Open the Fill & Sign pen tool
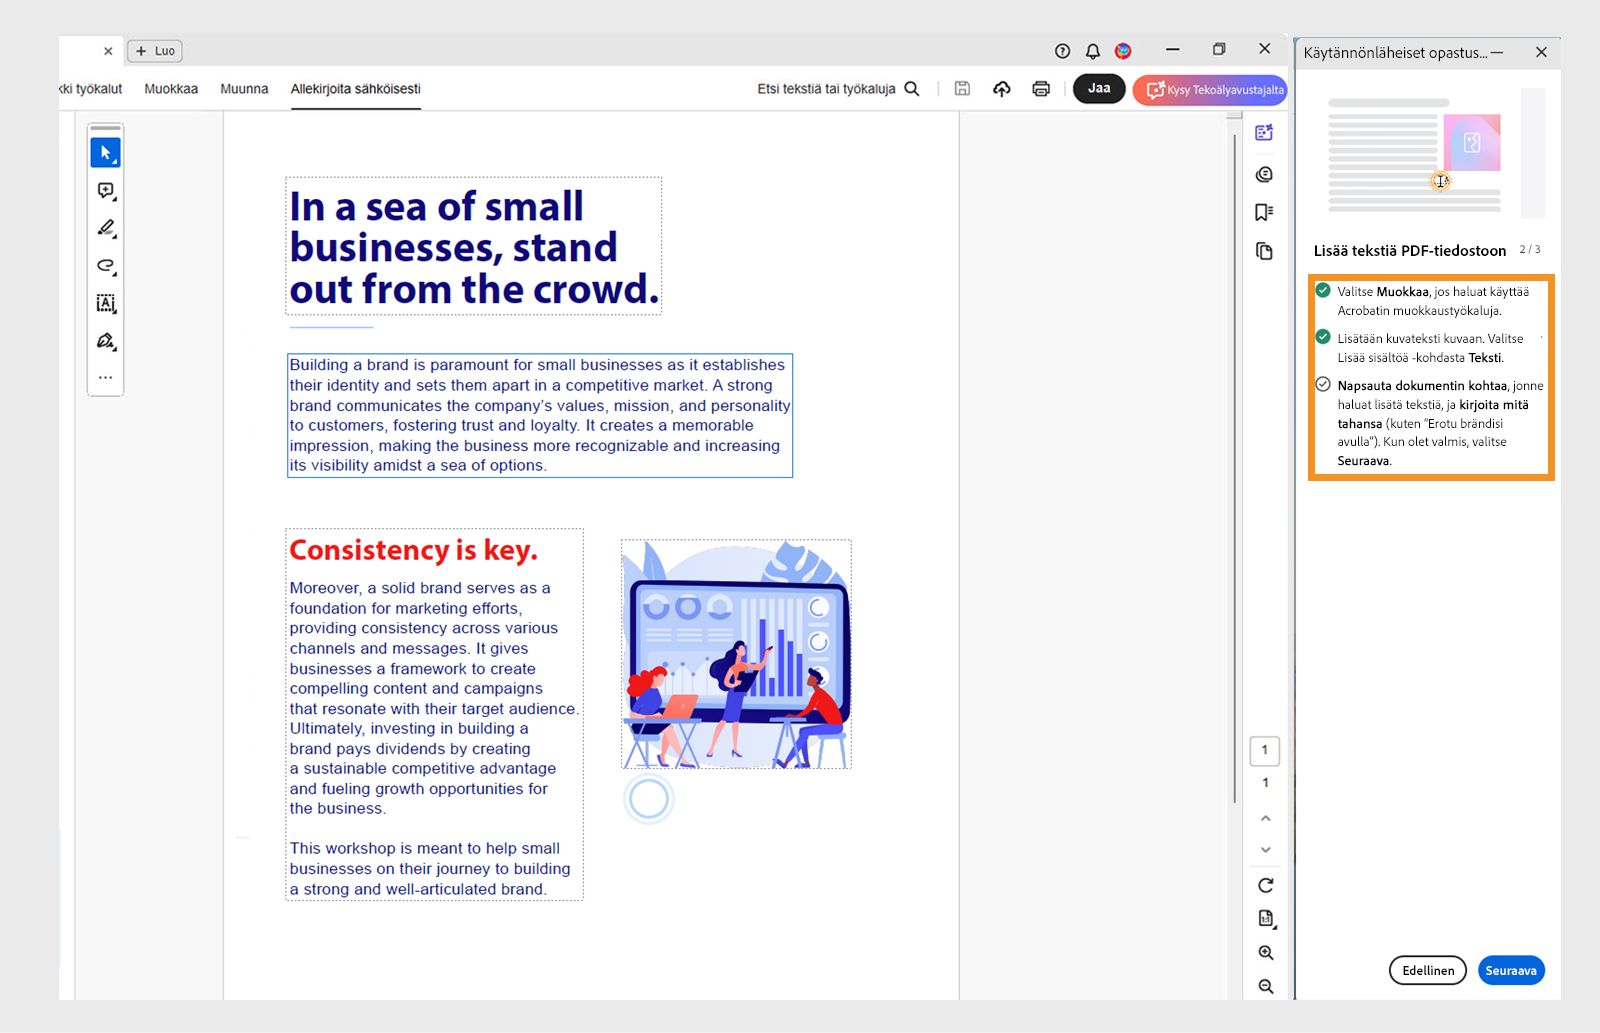 point(105,341)
